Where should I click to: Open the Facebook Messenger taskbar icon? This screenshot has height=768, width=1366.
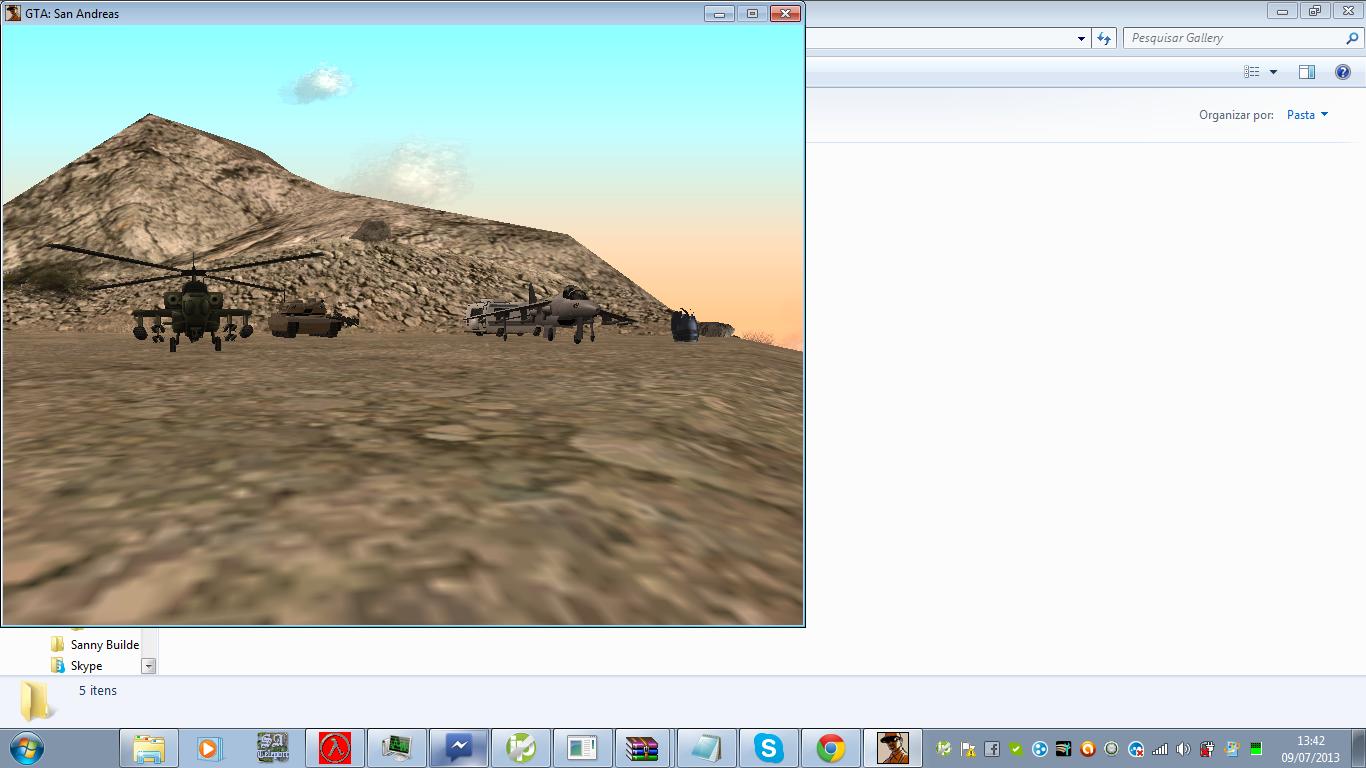pyautogui.click(x=459, y=748)
